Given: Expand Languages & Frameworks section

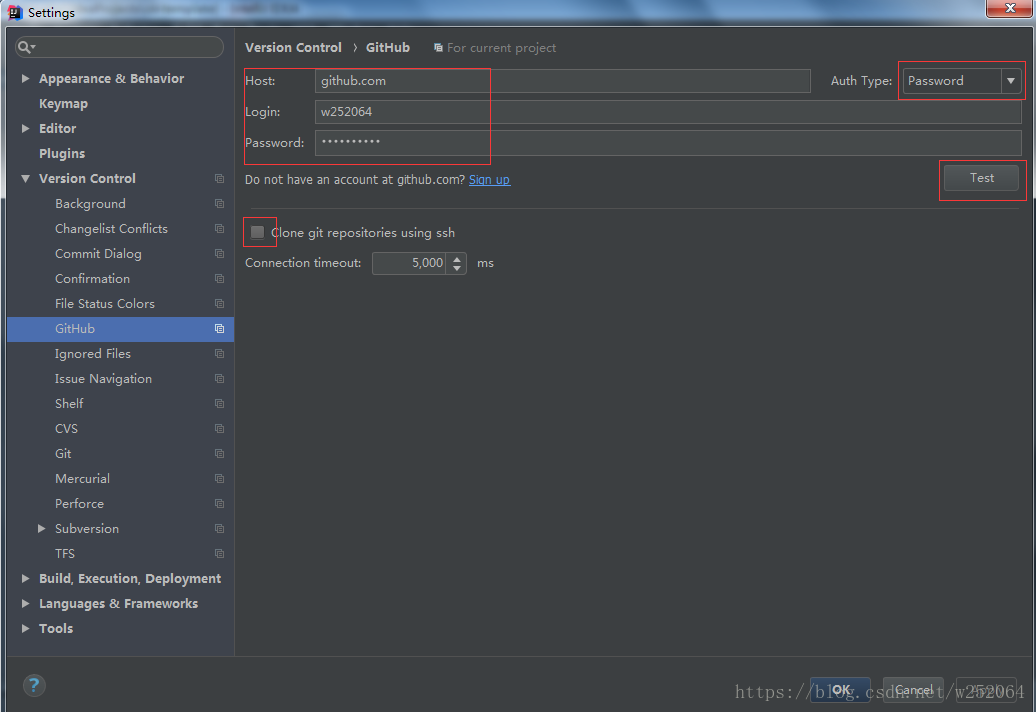Looking at the screenshot, I should [x=25, y=604].
